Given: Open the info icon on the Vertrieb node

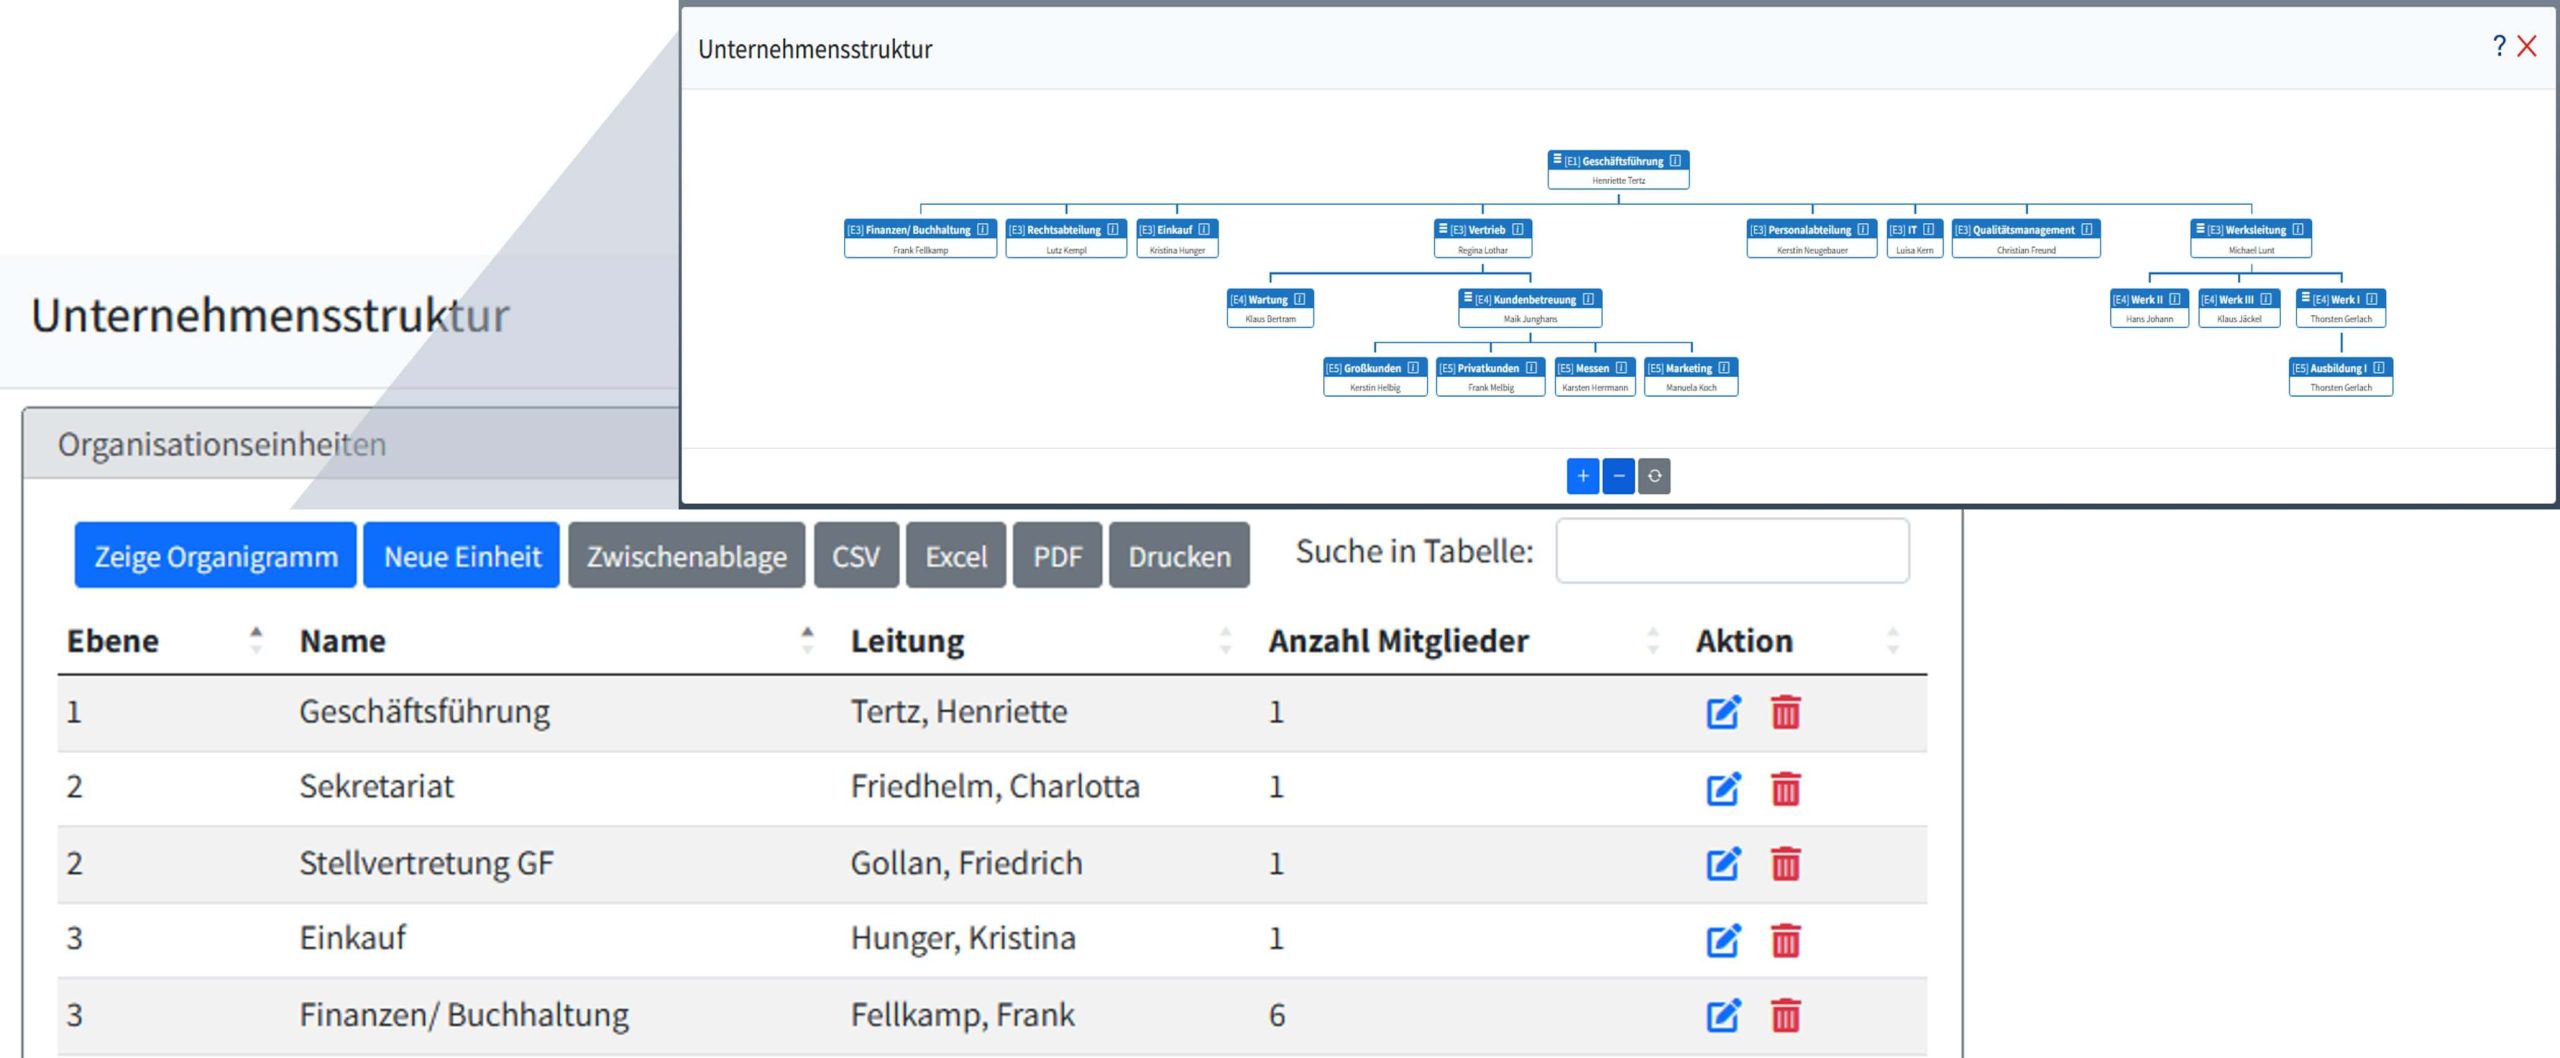Looking at the screenshot, I should (x=1518, y=230).
